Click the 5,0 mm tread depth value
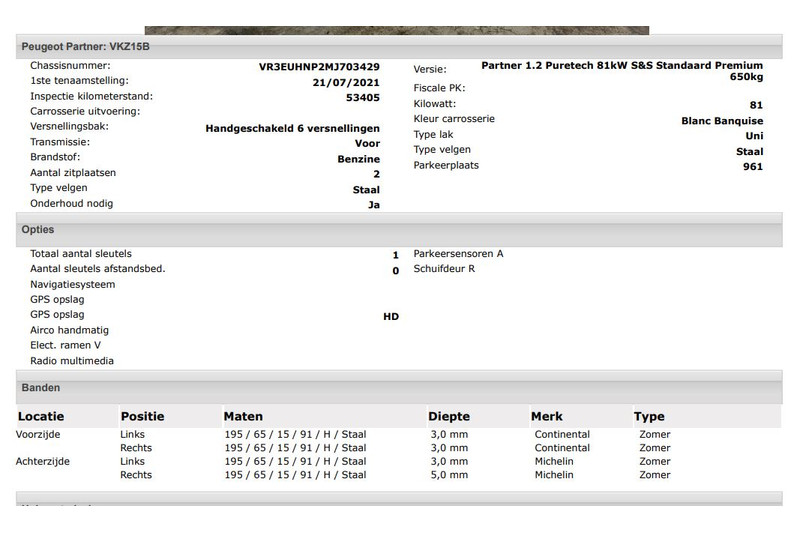This screenshot has height=533, width=800. pos(448,475)
